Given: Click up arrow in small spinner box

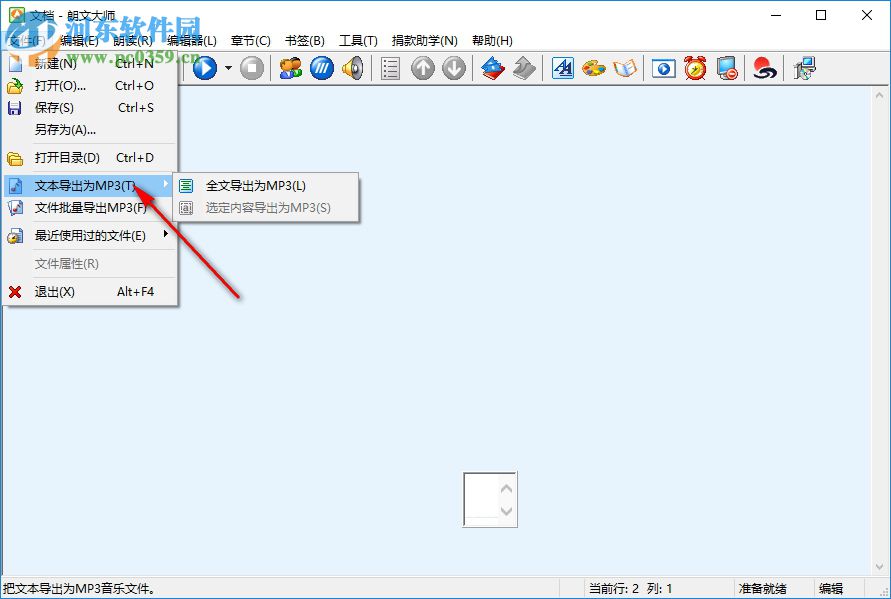Looking at the screenshot, I should (506, 489).
